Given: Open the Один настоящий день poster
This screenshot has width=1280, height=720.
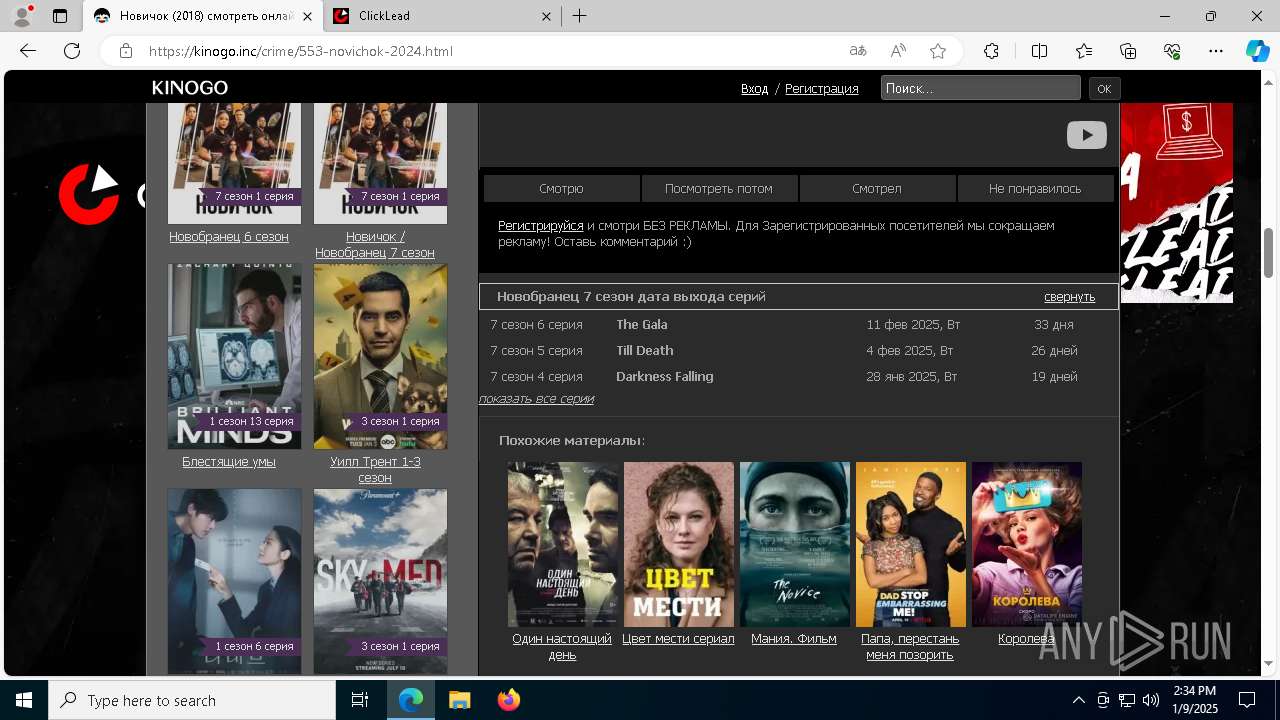Looking at the screenshot, I should (x=562, y=544).
